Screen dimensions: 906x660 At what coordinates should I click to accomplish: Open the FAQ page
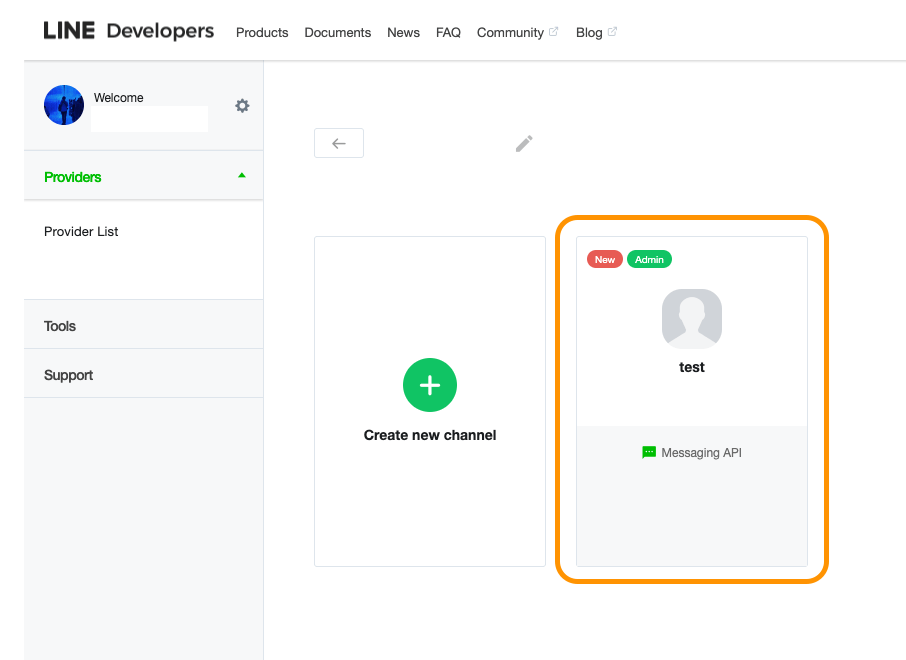[x=448, y=32]
